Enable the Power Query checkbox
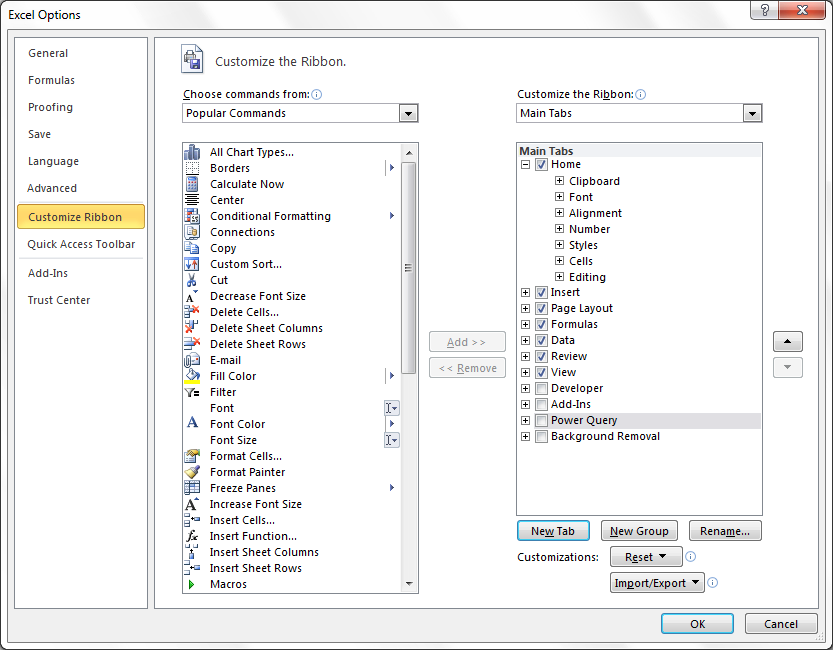Viewport: 833px width, 650px height. [x=541, y=421]
